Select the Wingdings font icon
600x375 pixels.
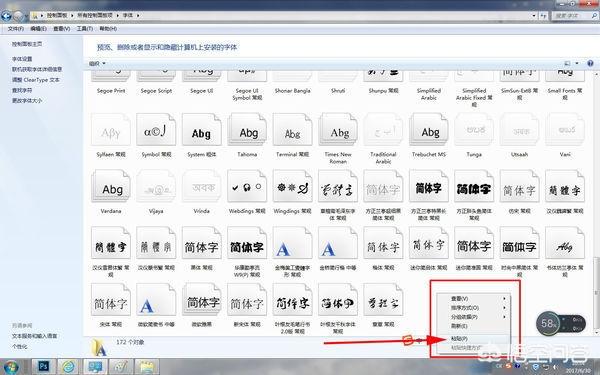(x=292, y=187)
